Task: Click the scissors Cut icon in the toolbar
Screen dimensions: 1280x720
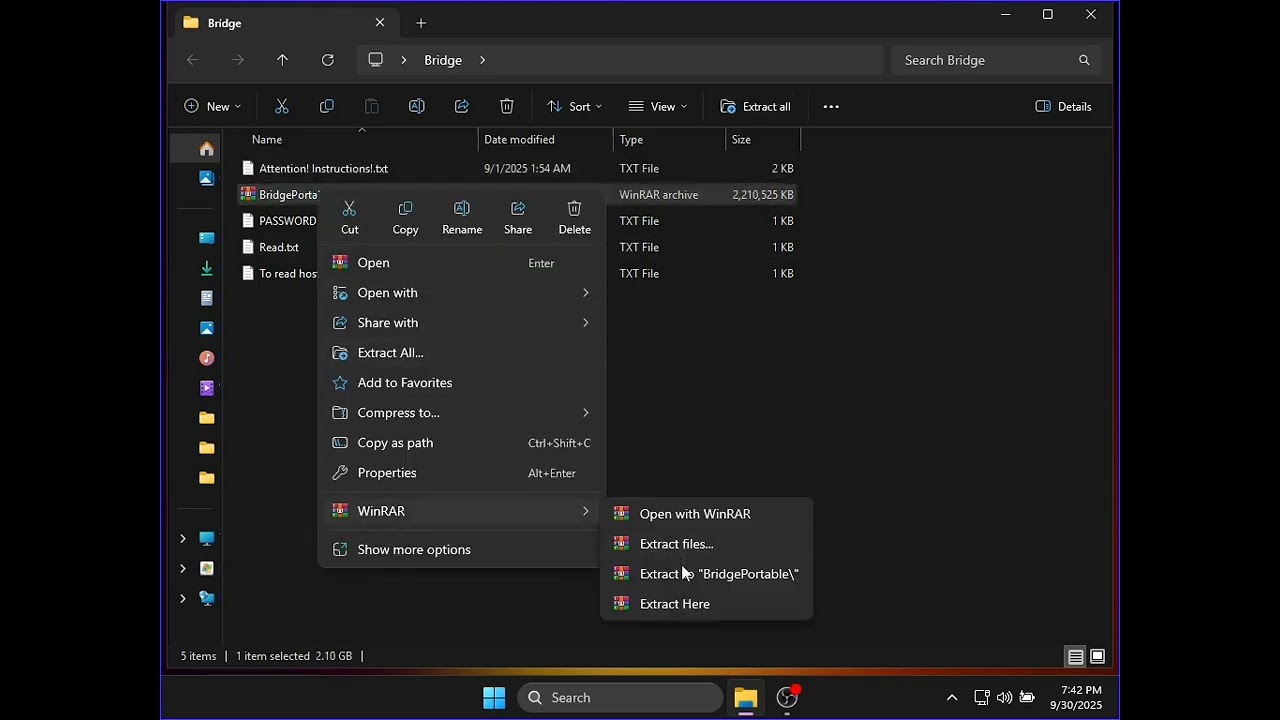Action: point(282,106)
